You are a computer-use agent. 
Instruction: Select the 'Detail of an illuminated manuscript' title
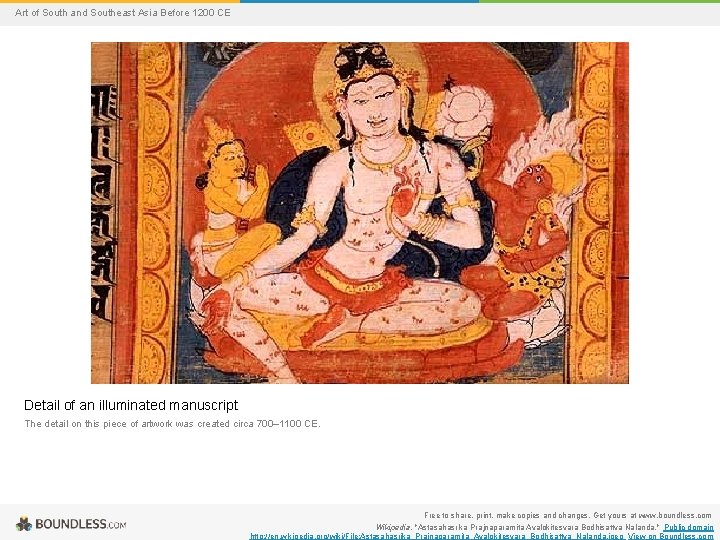click(x=131, y=405)
